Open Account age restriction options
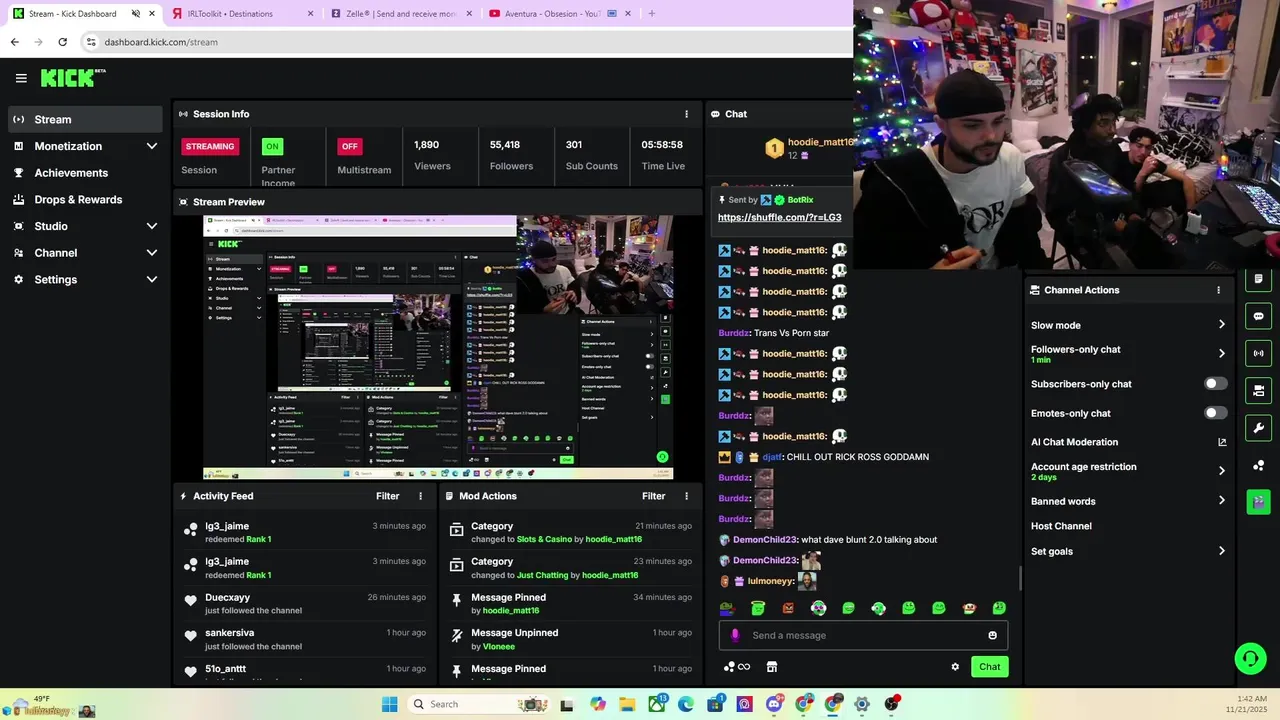The image size is (1280, 720). [1128, 471]
